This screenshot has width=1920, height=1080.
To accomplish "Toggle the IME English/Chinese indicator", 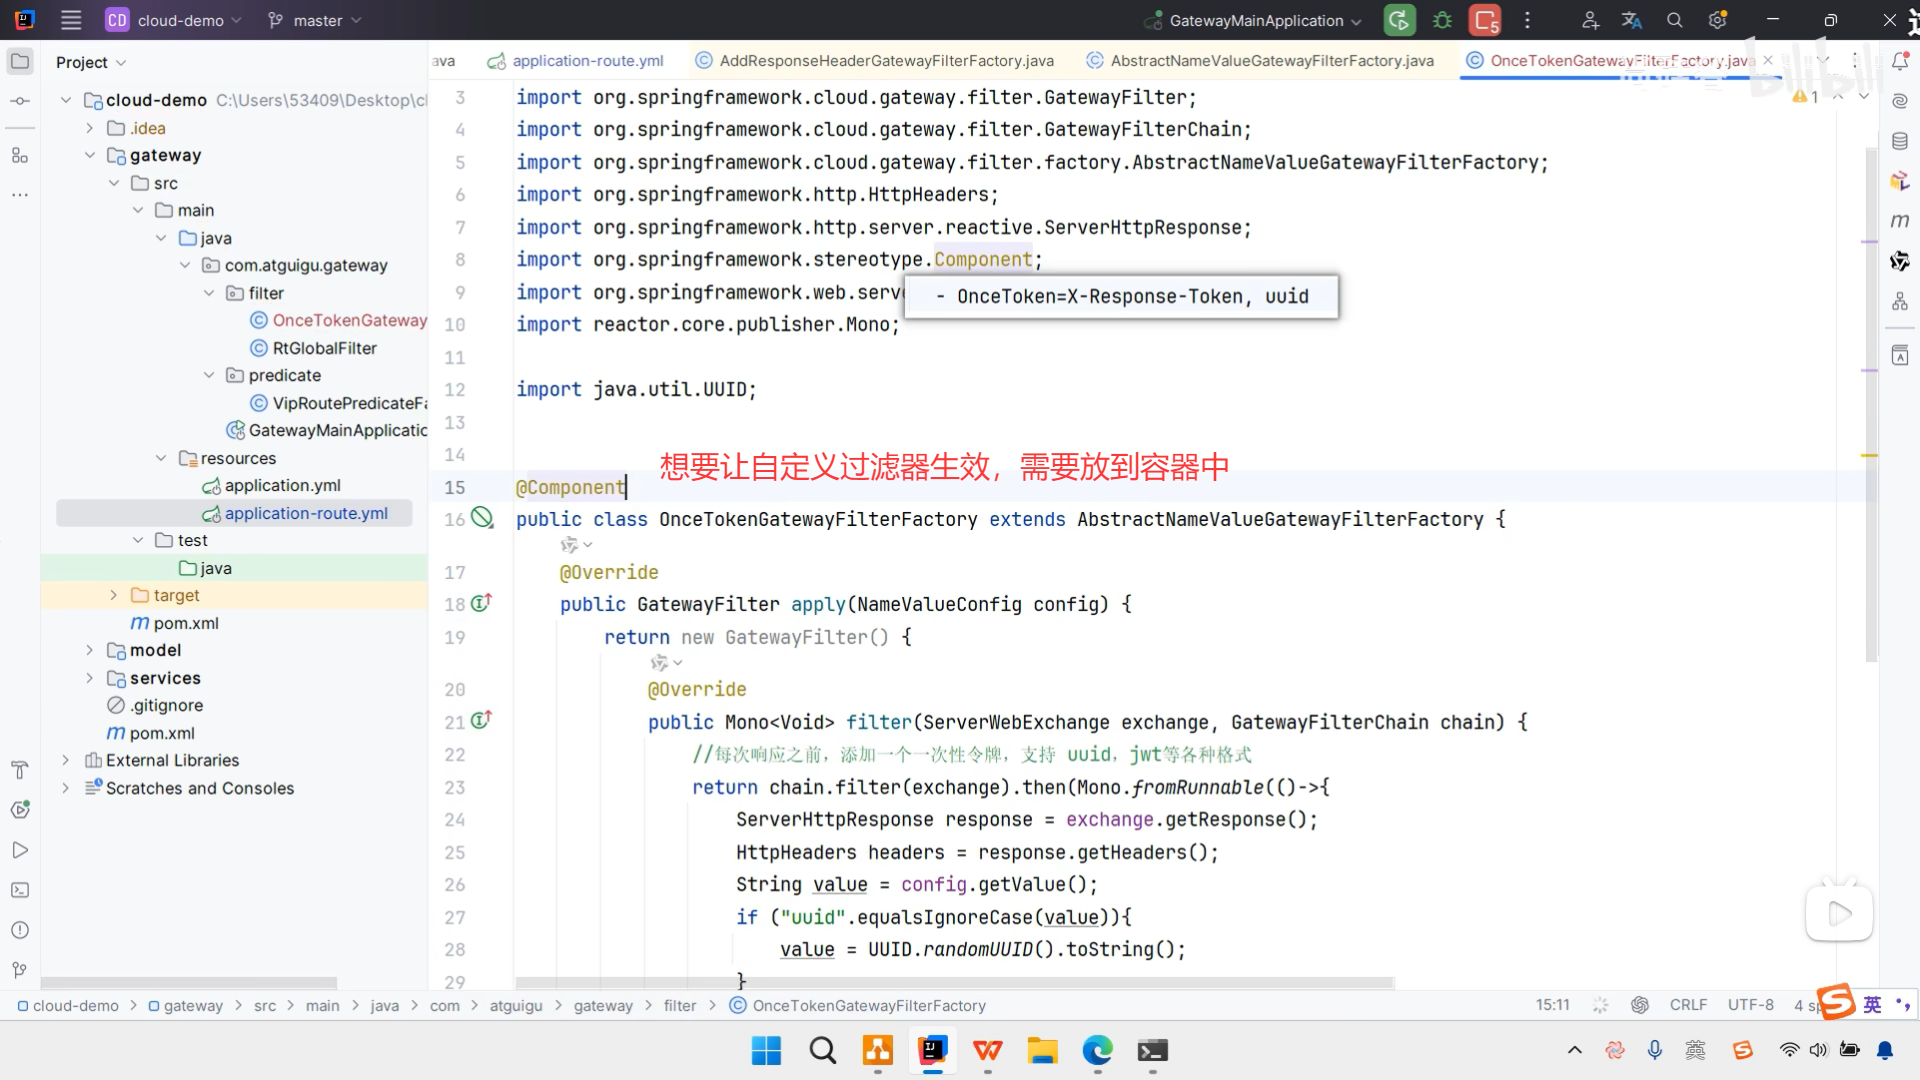I will tap(1872, 1004).
